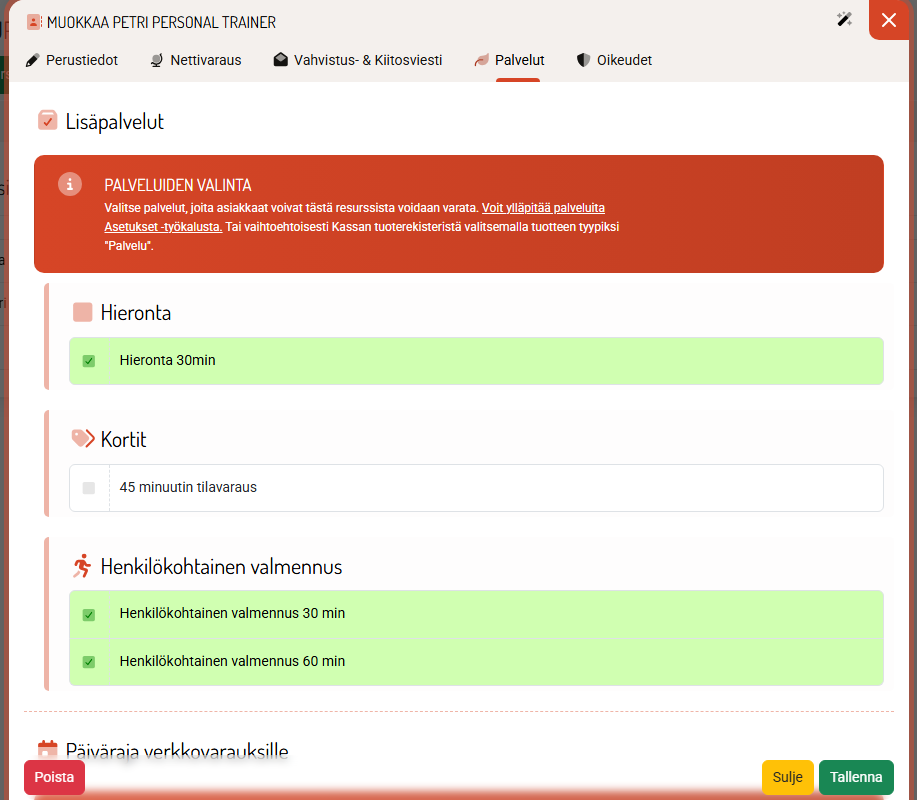Screen dimensions: 917x800
Task: Switch to the Nettivaraus tab
Action: [x=196, y=60]
